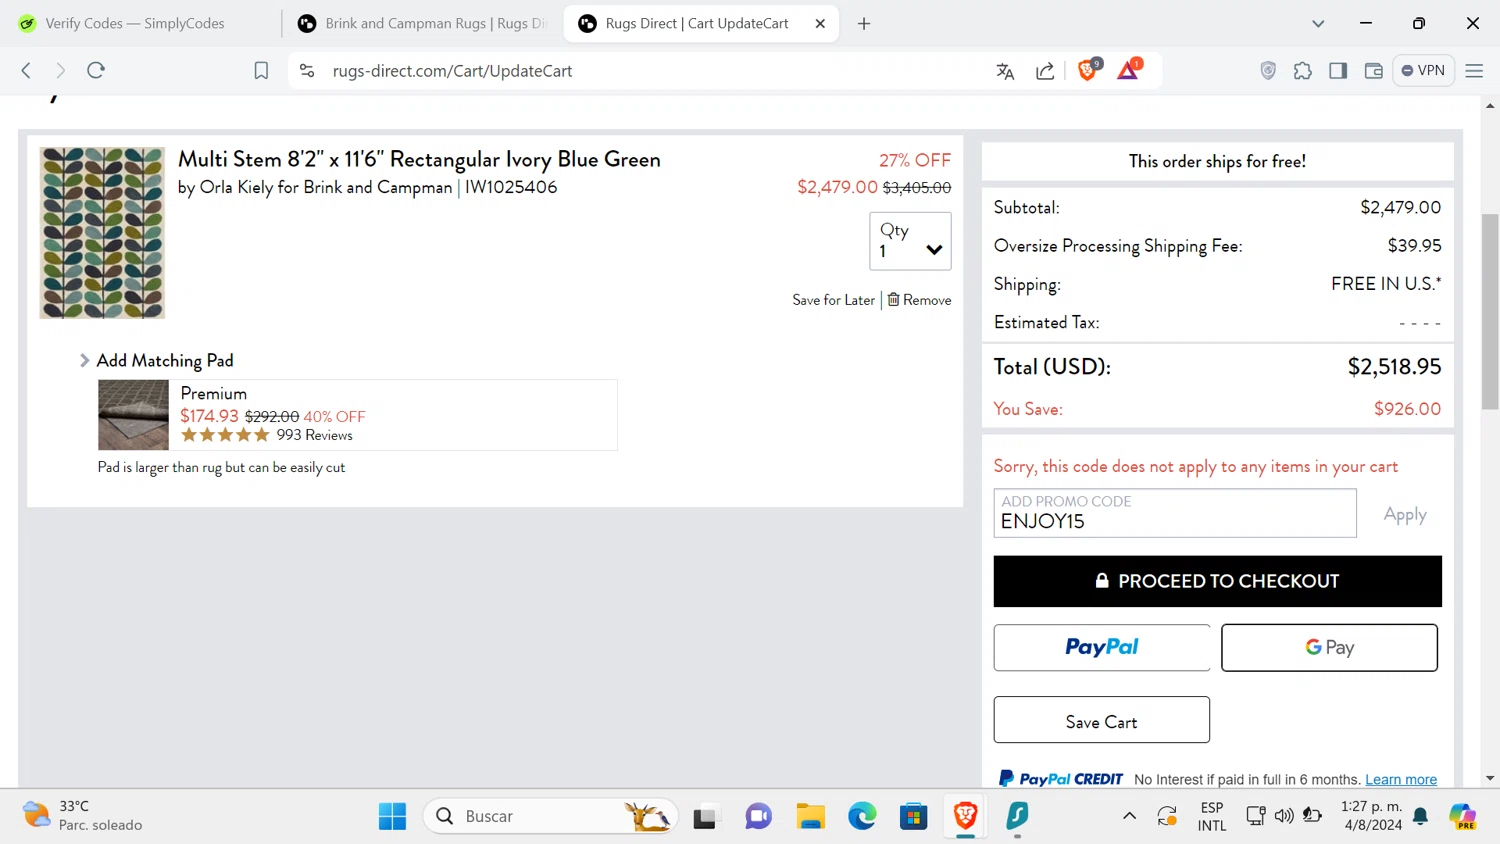The image size is (1500, 844).
Task: Open Brave Rewards triangle icon
Action: pos(1129,70)
